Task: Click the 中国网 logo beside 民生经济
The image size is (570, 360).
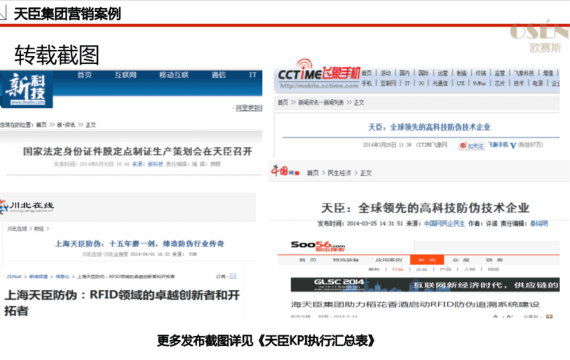Action: click(285, 171)
